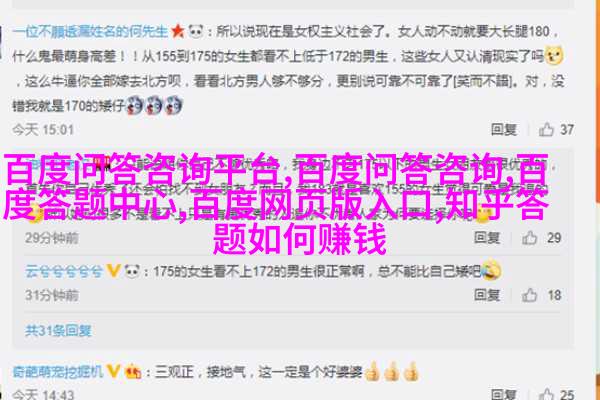Expand all replies via 共31条回复
Viewport: 600px width, 400px height.
[x=58, y=330]
